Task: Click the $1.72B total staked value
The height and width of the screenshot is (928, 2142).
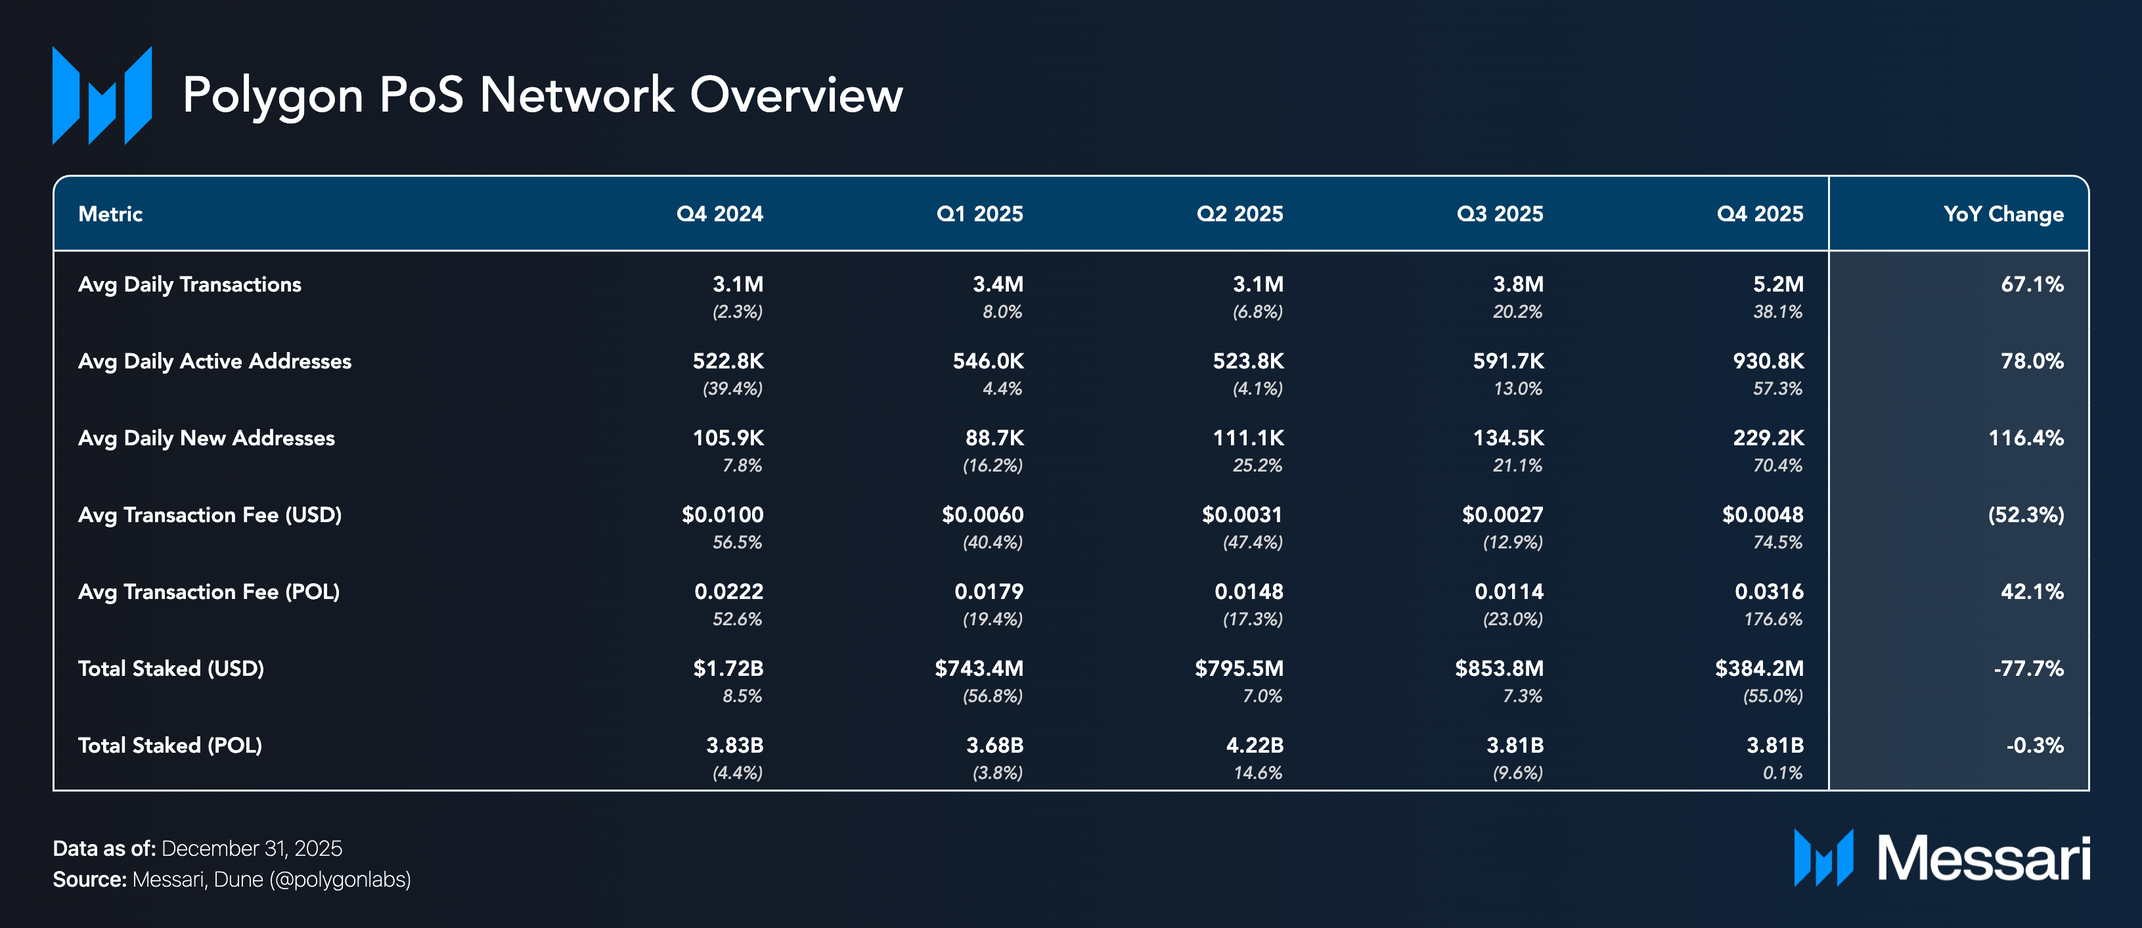Action: coord(728,669)
